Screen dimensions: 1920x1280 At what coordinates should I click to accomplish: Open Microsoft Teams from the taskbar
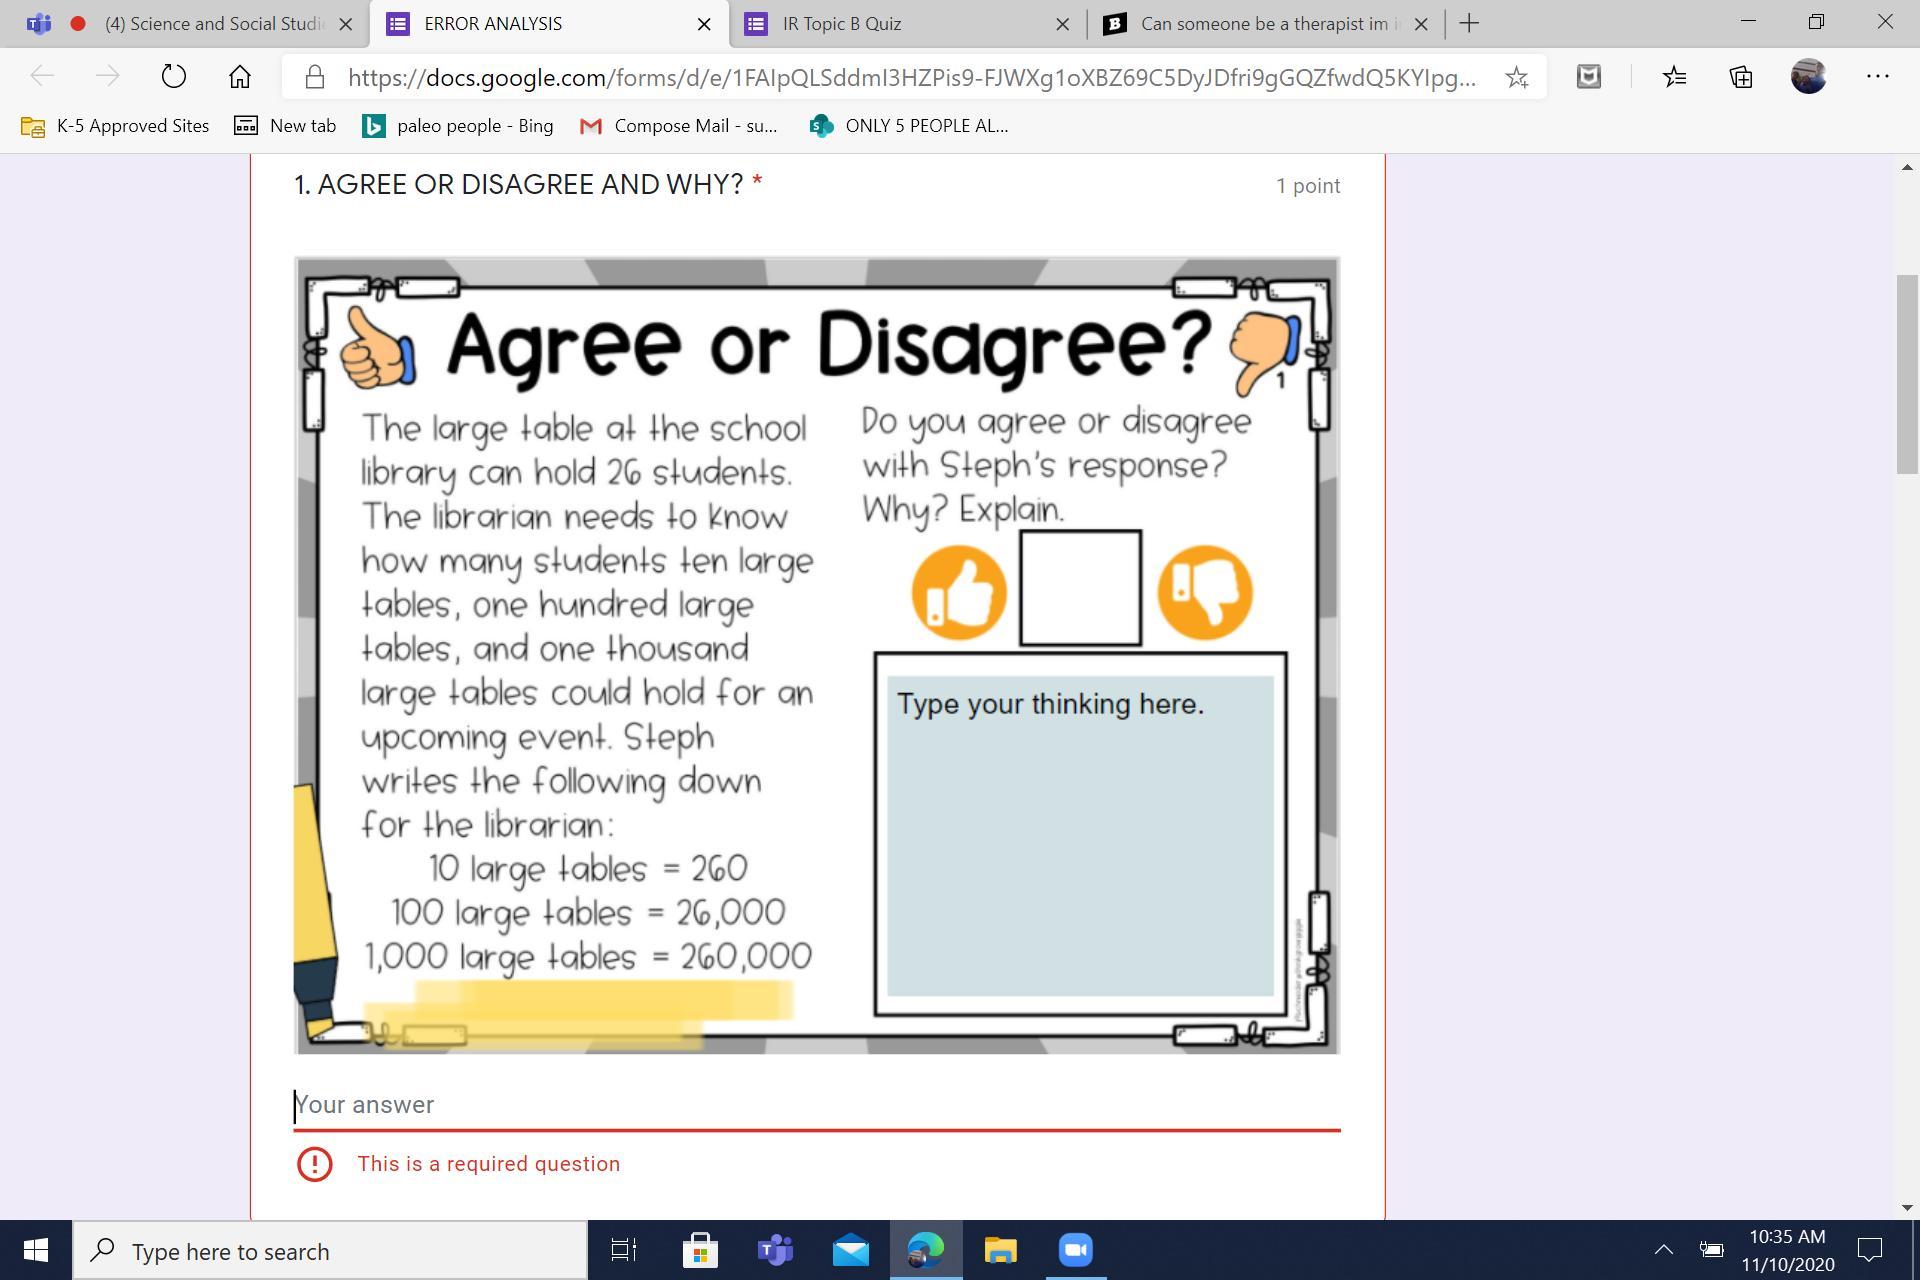[775, 1250]
